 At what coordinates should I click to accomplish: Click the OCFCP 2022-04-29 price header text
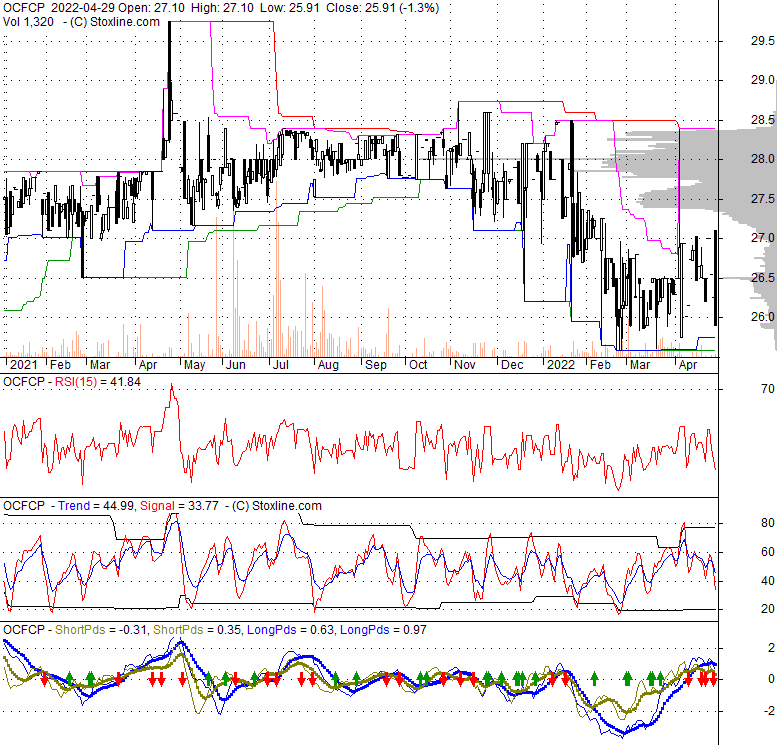(x=221, y=8)
